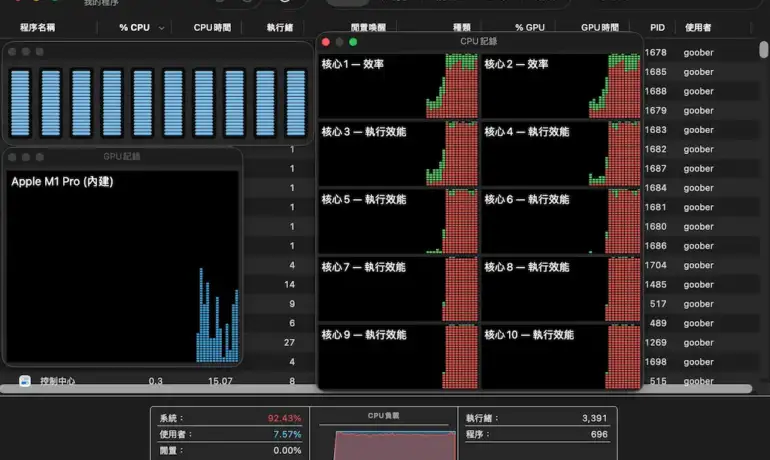Image resolution: width=770 pixels, height=460 pixels.
Task: Select the 核心 6 — 執行效能 graph
Action: pos(561,221)
